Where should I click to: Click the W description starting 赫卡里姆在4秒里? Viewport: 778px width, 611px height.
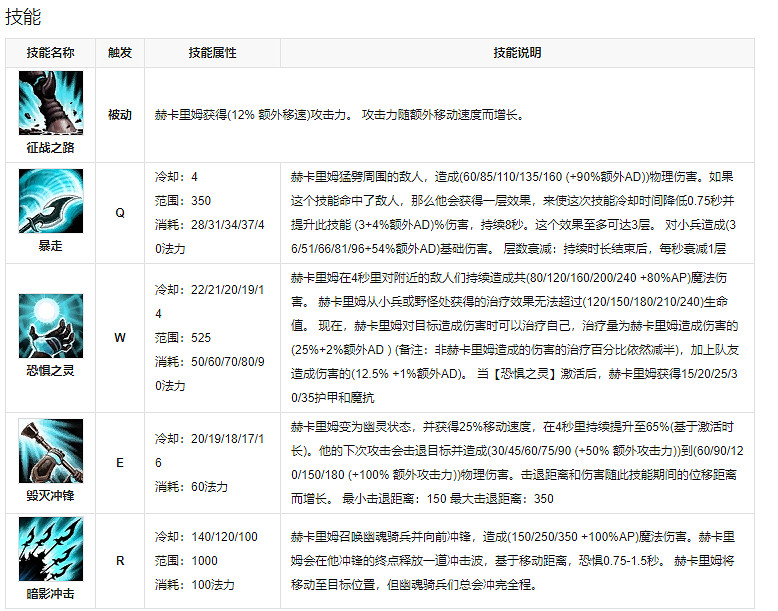pos(515,338)
